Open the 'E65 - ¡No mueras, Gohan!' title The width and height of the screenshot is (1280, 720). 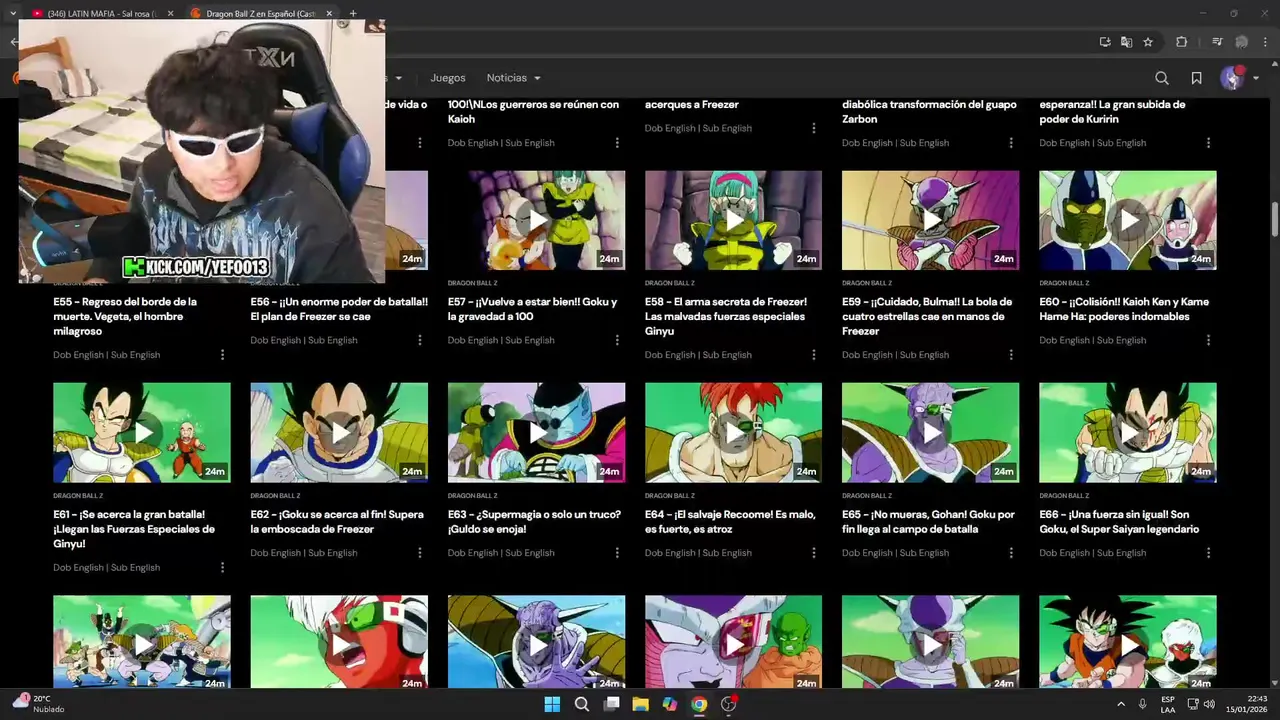coord(928,522)
